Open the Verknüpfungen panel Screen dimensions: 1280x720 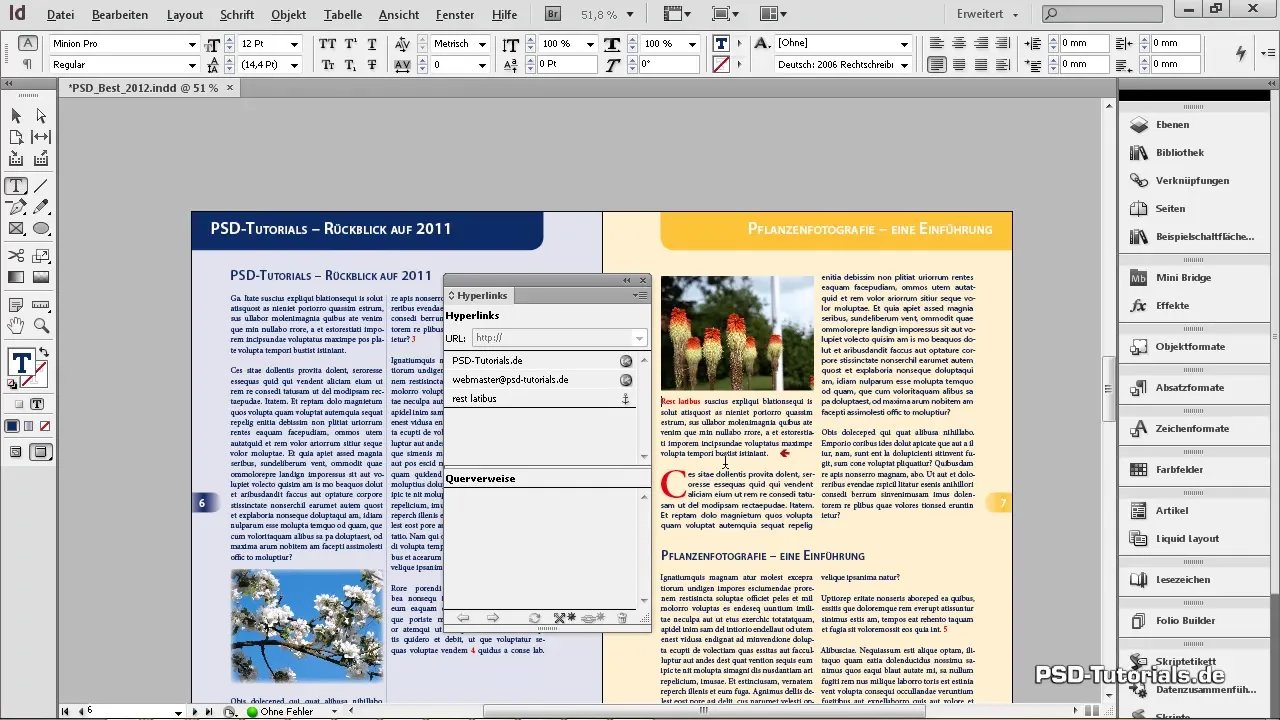pos(1192,181)
